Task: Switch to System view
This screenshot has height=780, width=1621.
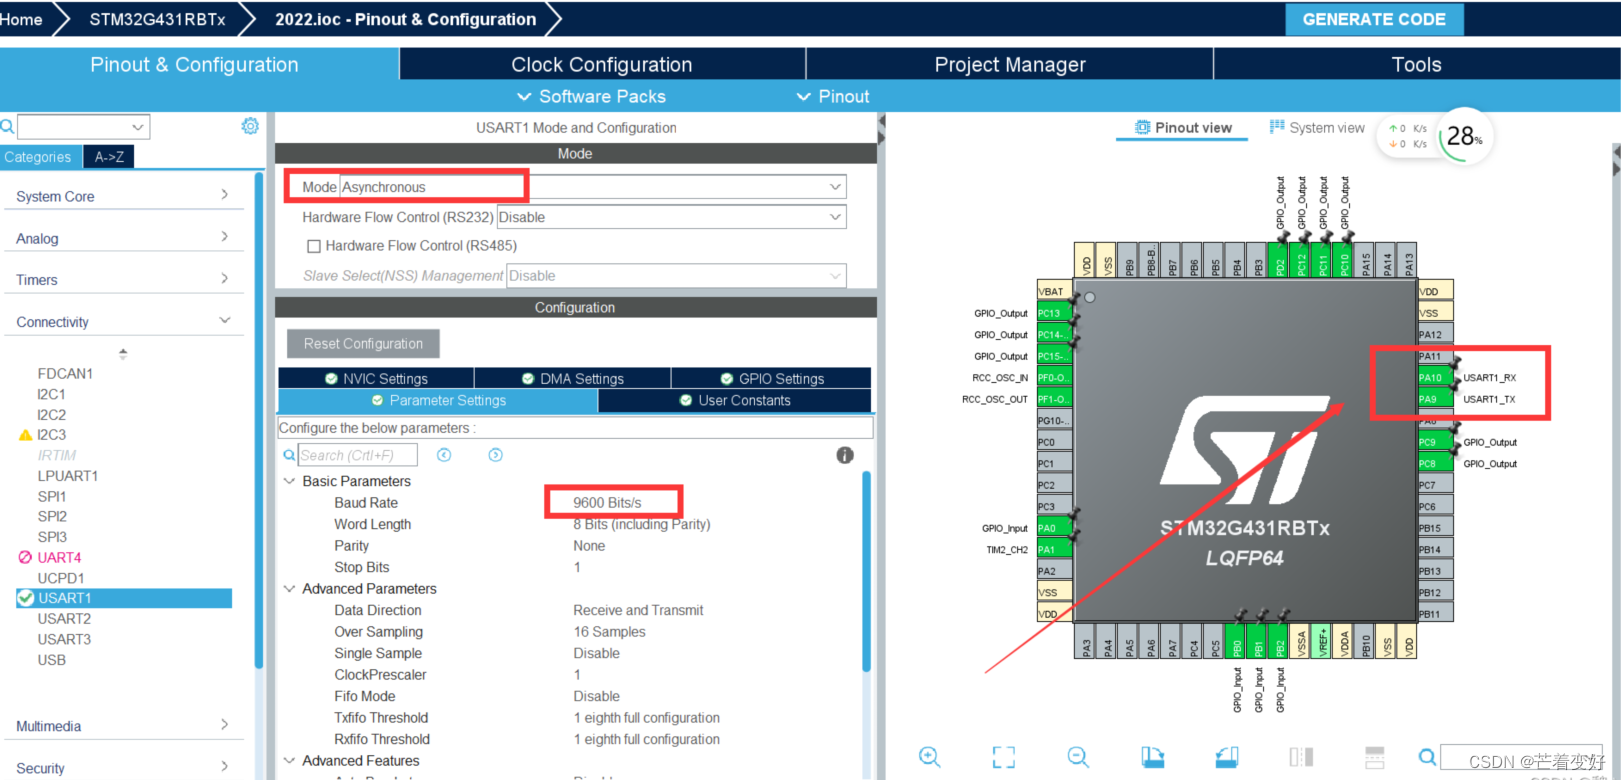Action: [x=1317, y=128]
